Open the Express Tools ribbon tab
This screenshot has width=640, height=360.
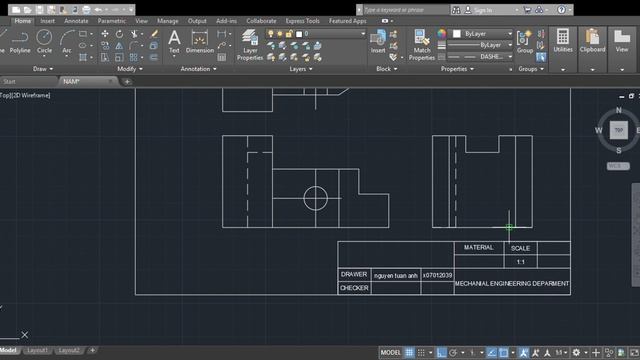(302, 21)
